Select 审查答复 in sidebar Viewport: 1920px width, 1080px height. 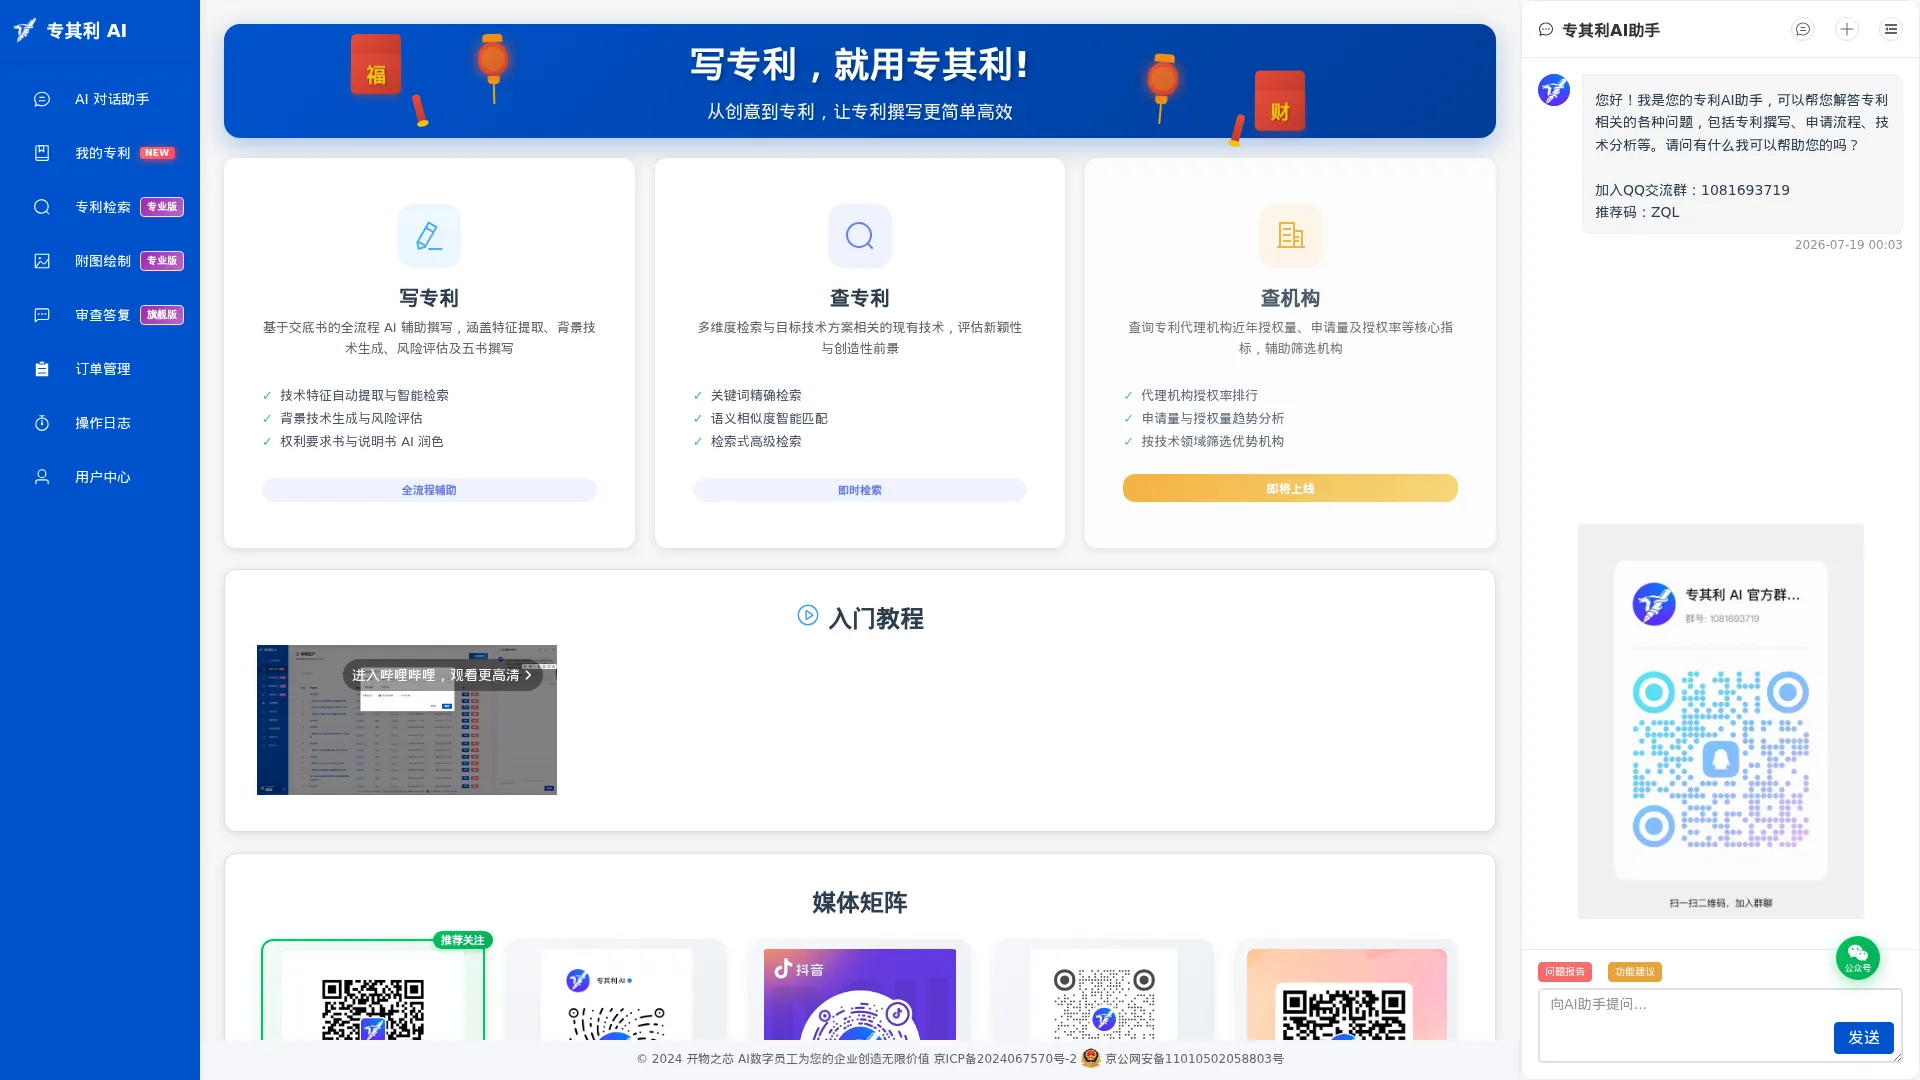pos(100,315)
